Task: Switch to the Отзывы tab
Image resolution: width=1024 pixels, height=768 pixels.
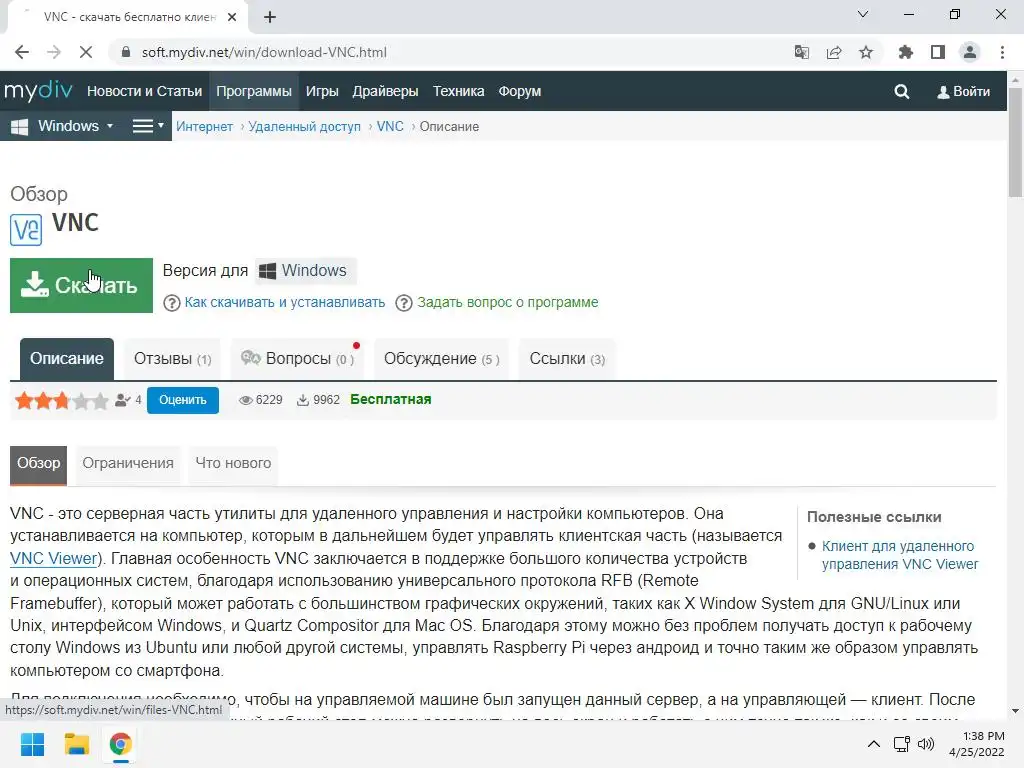Action: click(172, 359)
